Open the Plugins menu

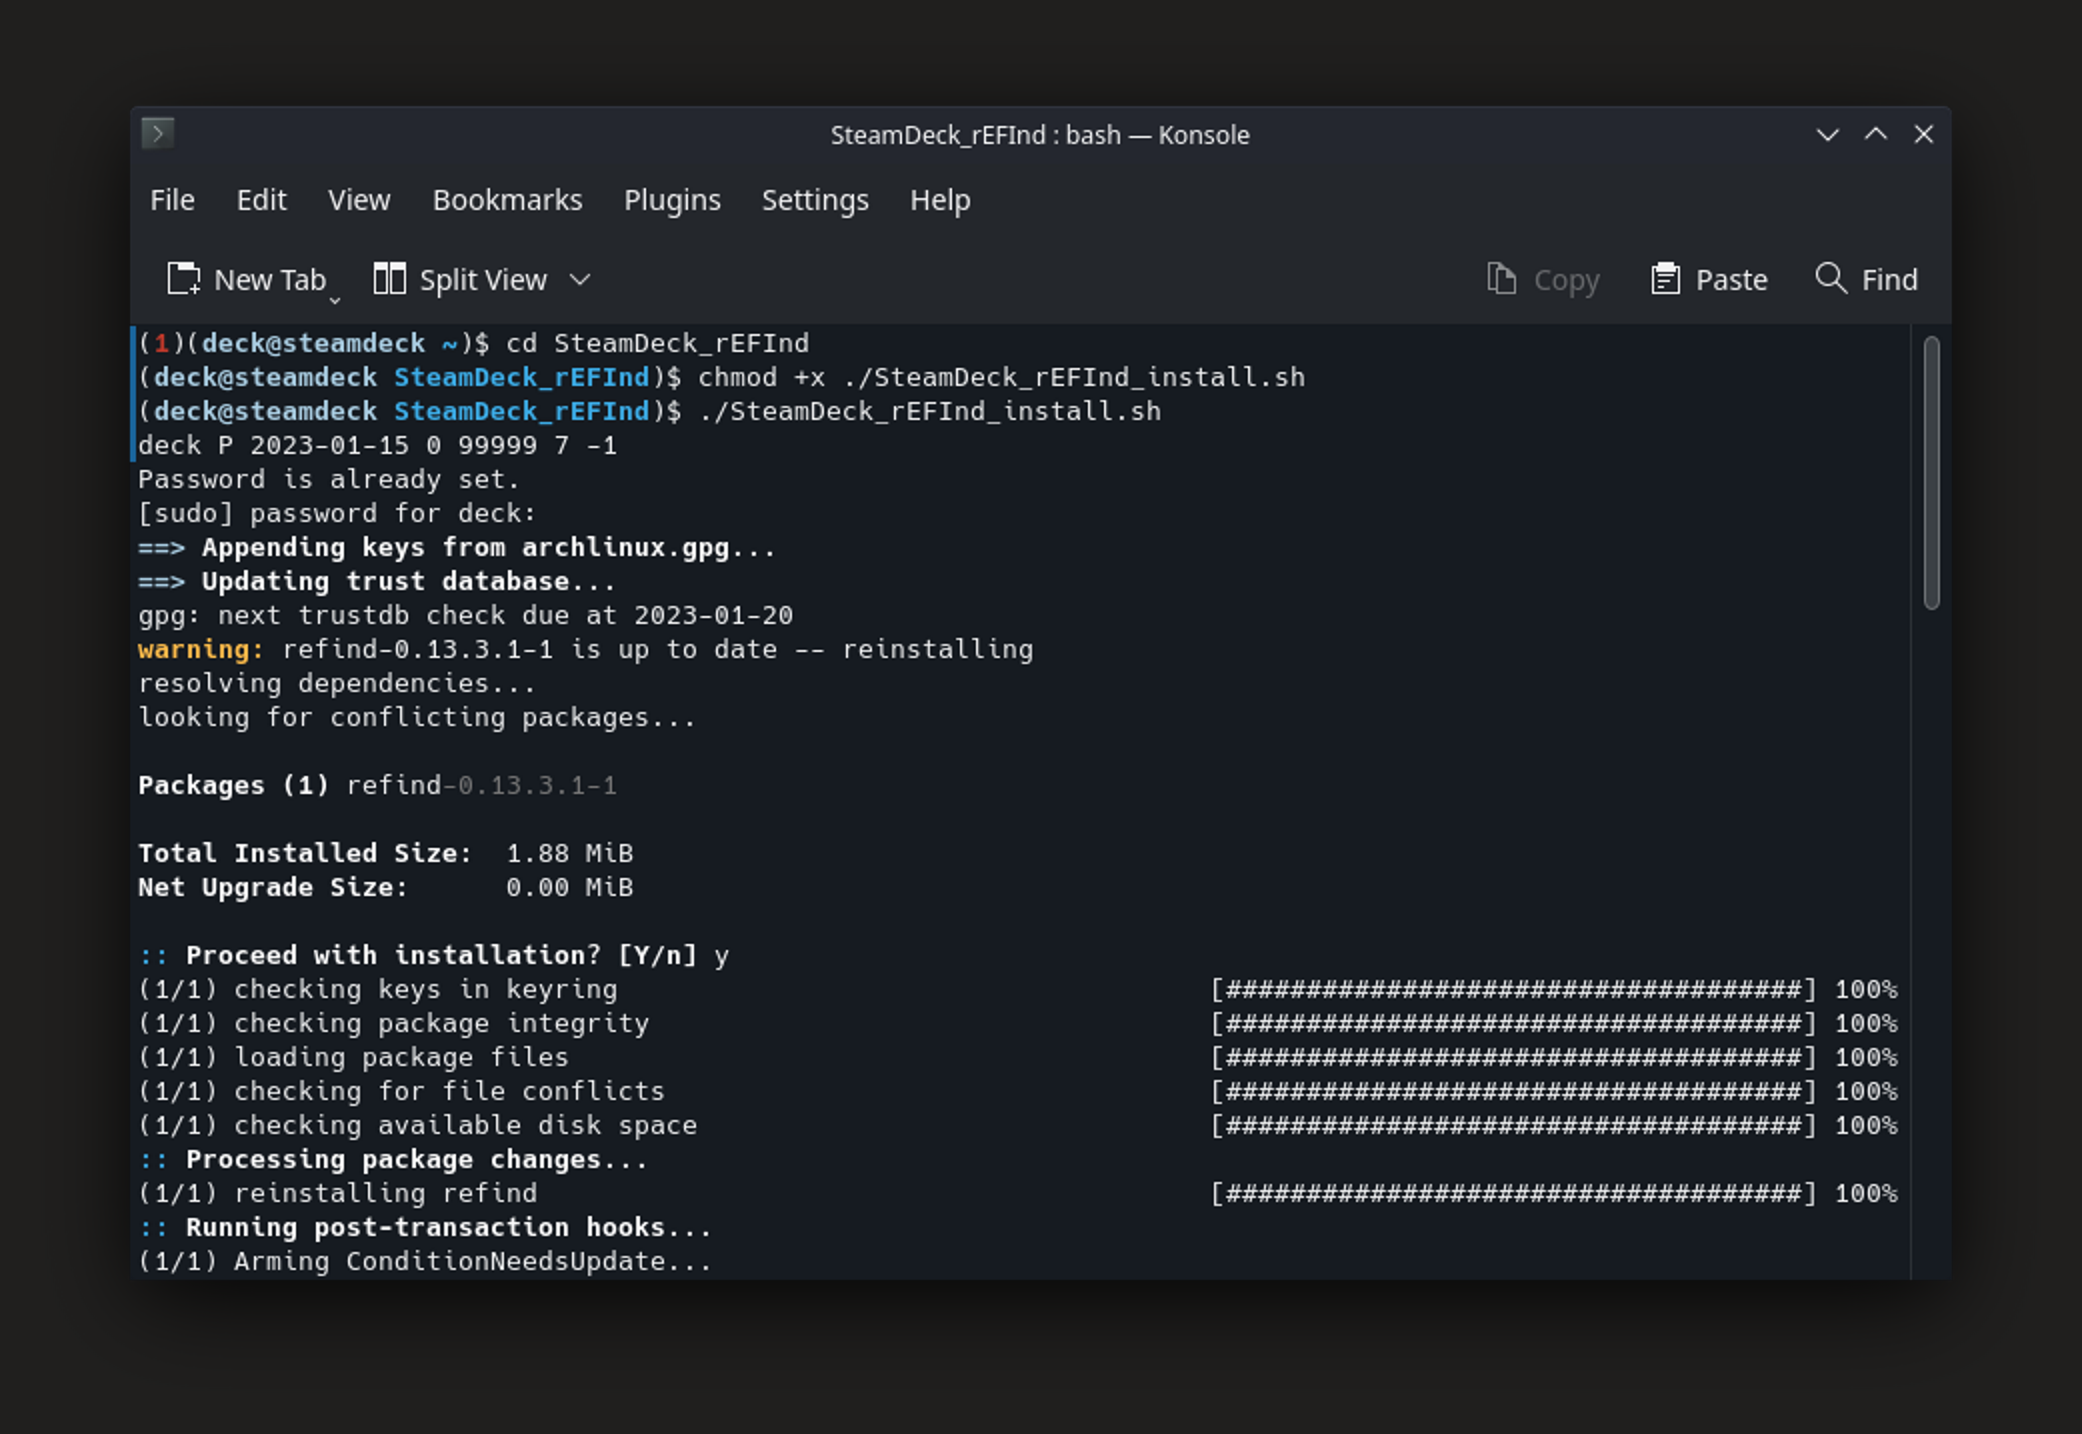[x=672, y=200]
